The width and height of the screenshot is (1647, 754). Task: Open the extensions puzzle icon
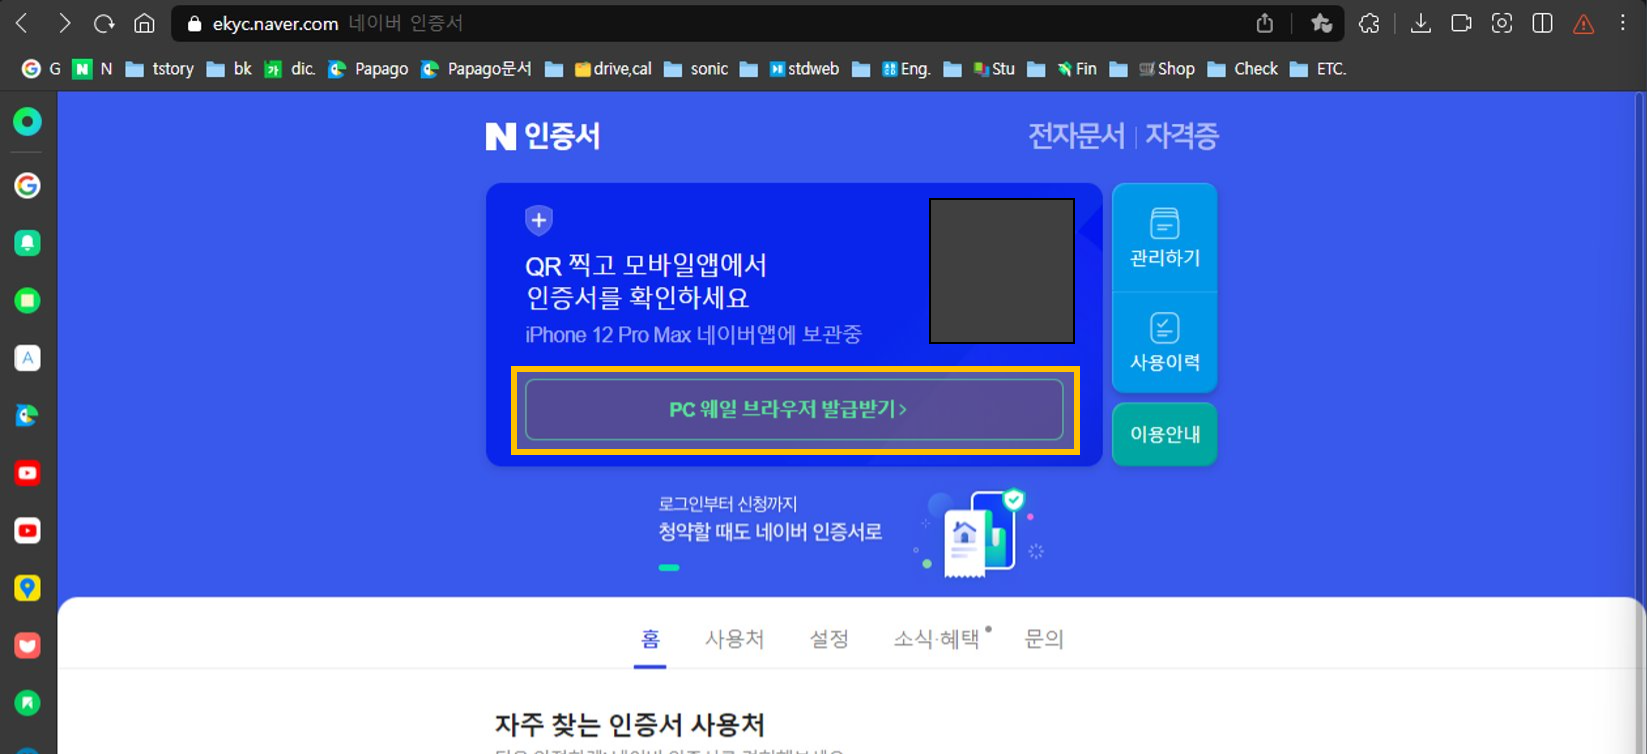1369,23
